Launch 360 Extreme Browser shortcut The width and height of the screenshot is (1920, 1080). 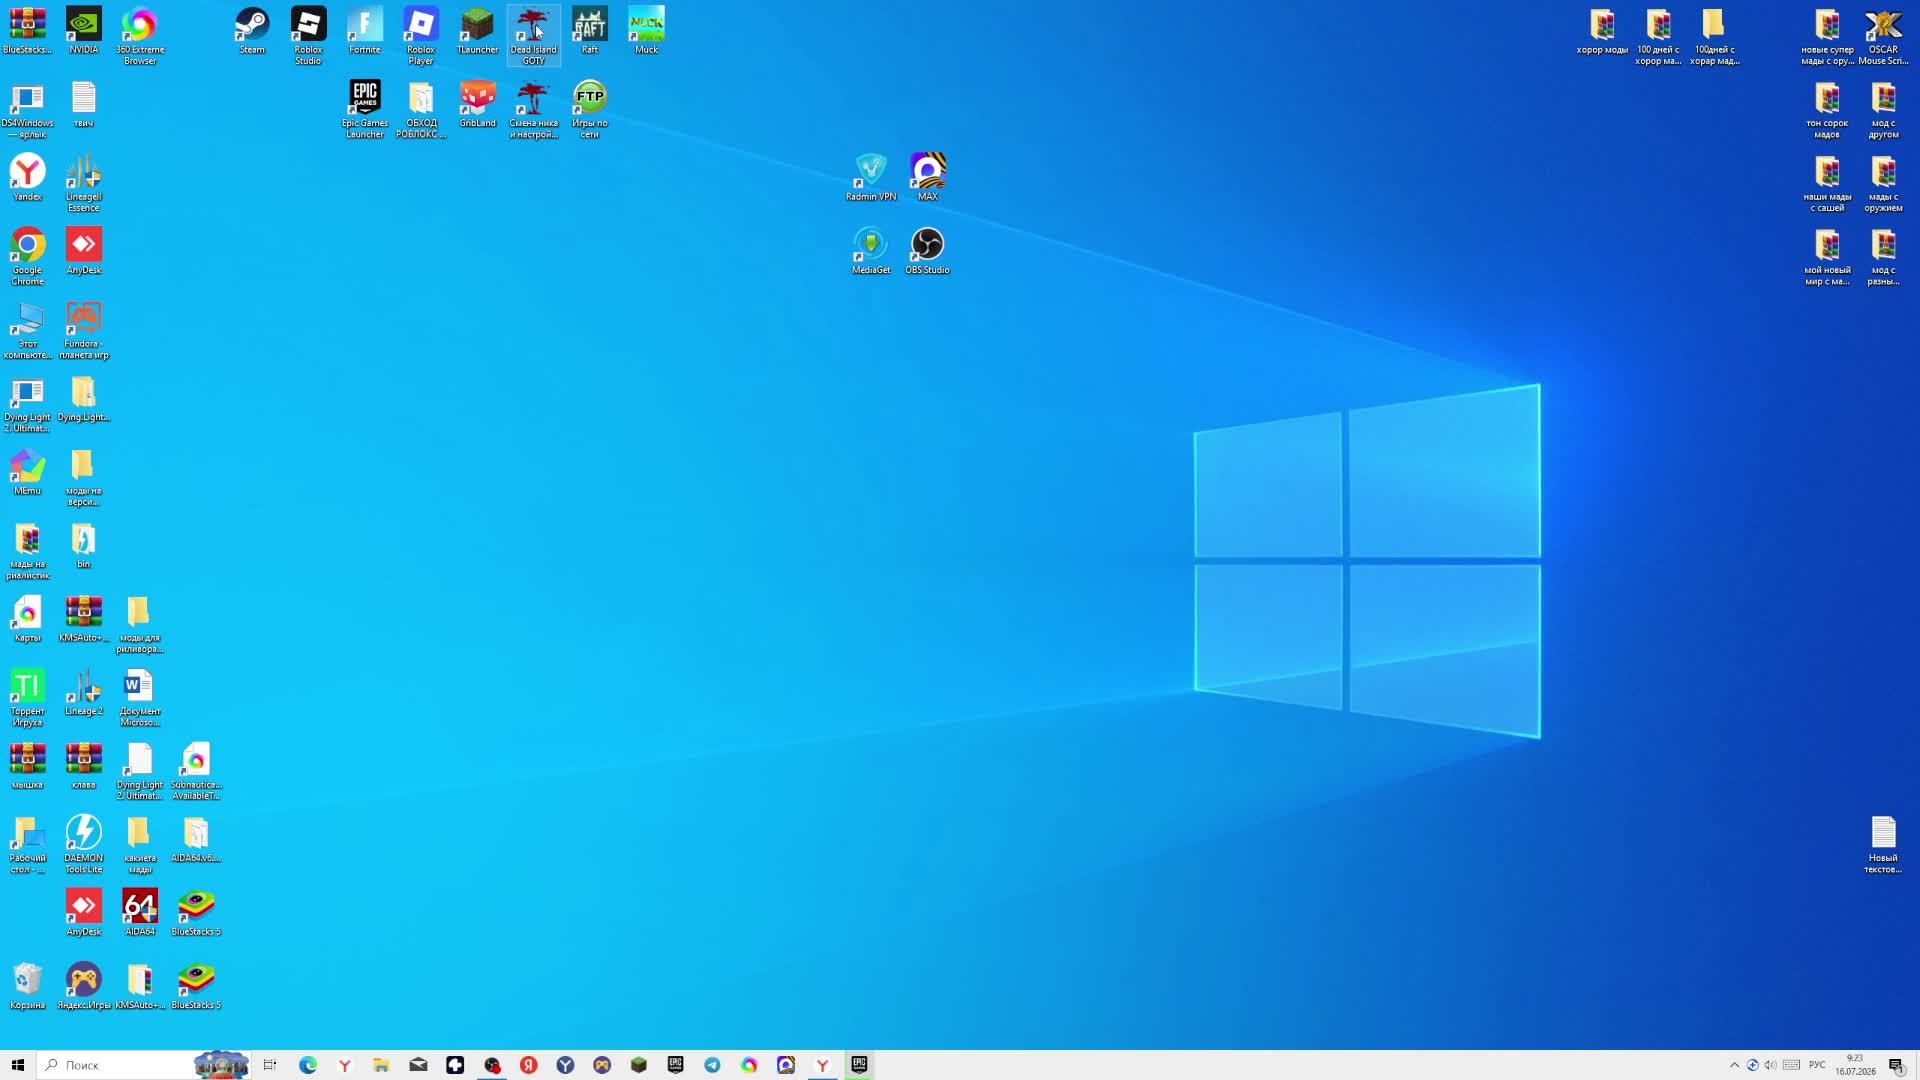[140, 36]
